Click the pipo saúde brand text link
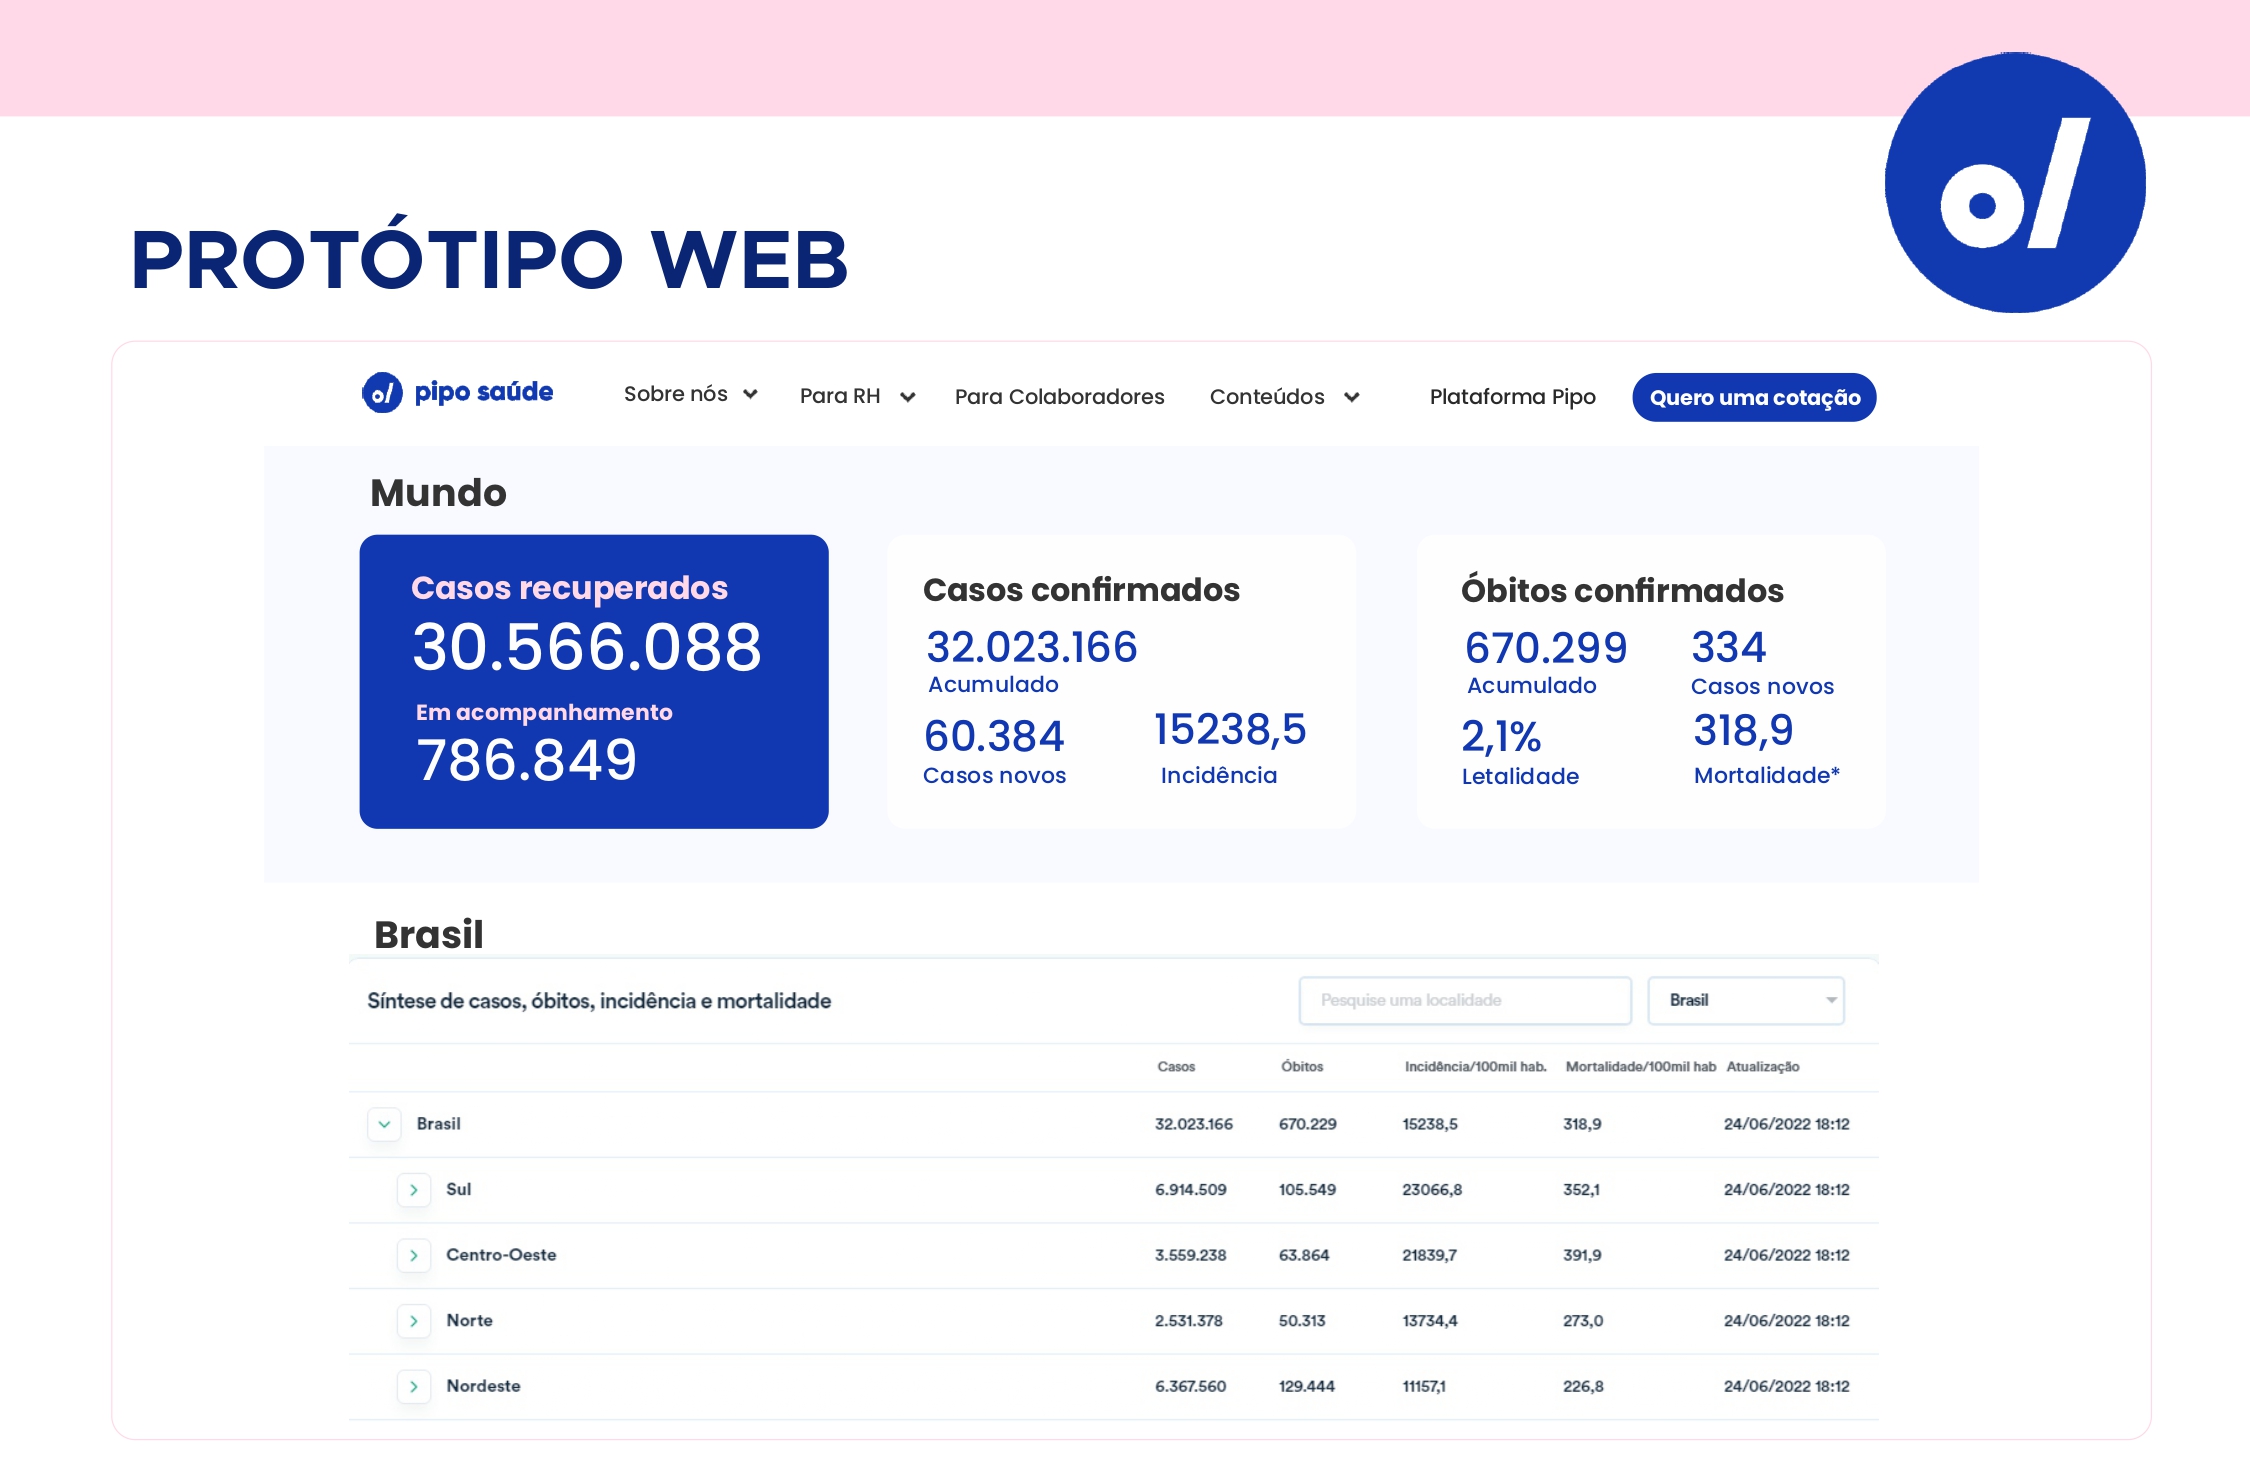The height and width of the screenshot is (1472, 2250). tap(483, 392)
